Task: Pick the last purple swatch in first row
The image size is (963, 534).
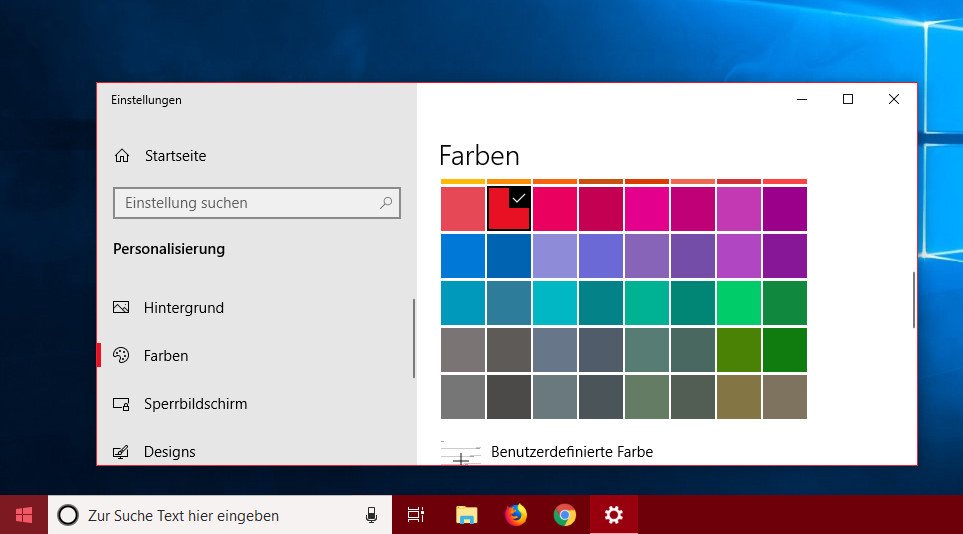Action: point(785,209)
